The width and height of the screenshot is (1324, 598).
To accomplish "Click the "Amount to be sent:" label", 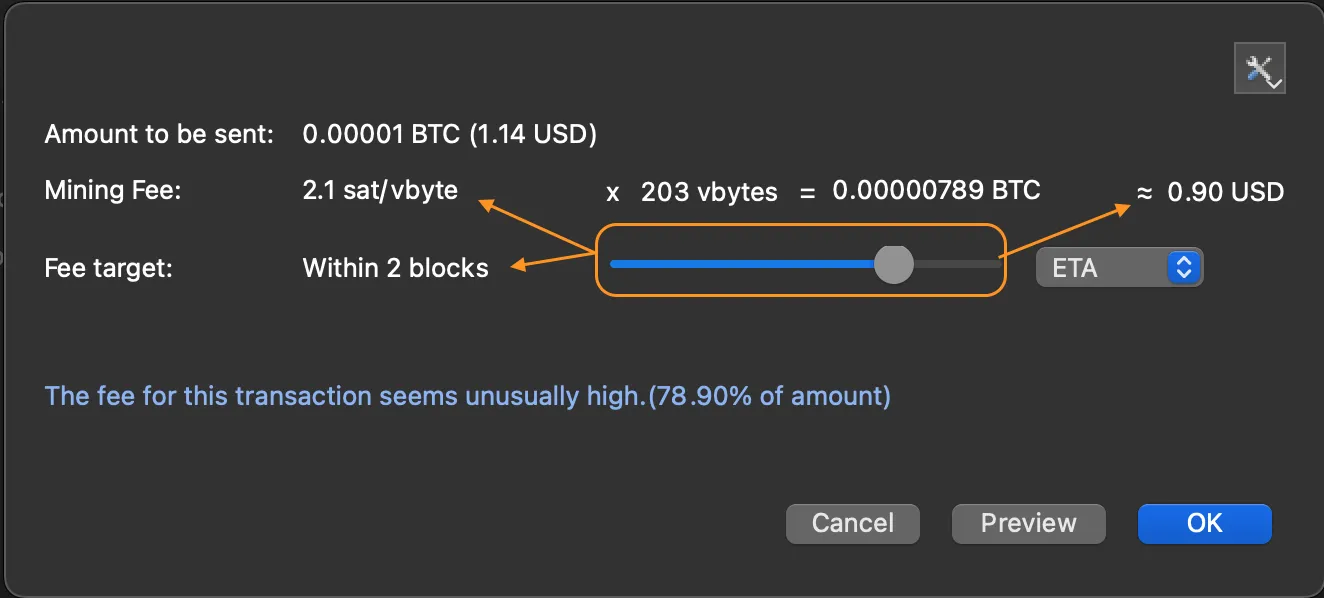I will point(159,134).
